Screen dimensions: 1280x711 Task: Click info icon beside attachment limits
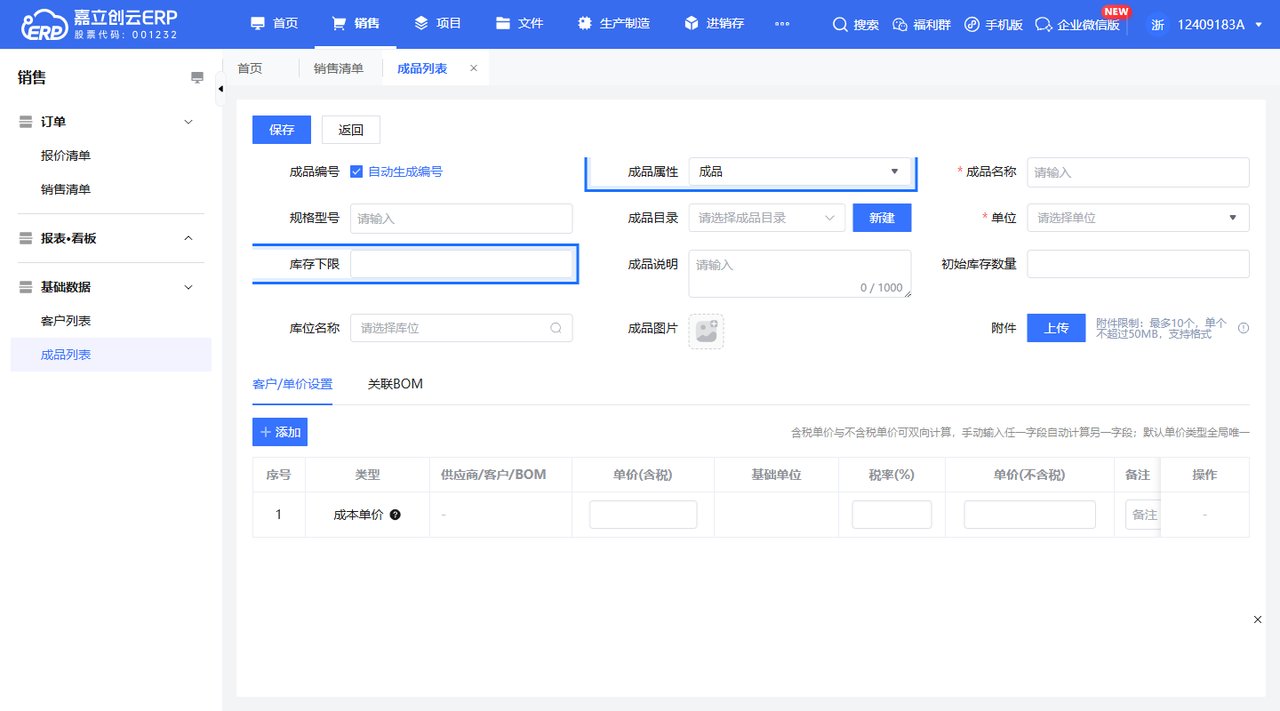(x=1244, y=328)
